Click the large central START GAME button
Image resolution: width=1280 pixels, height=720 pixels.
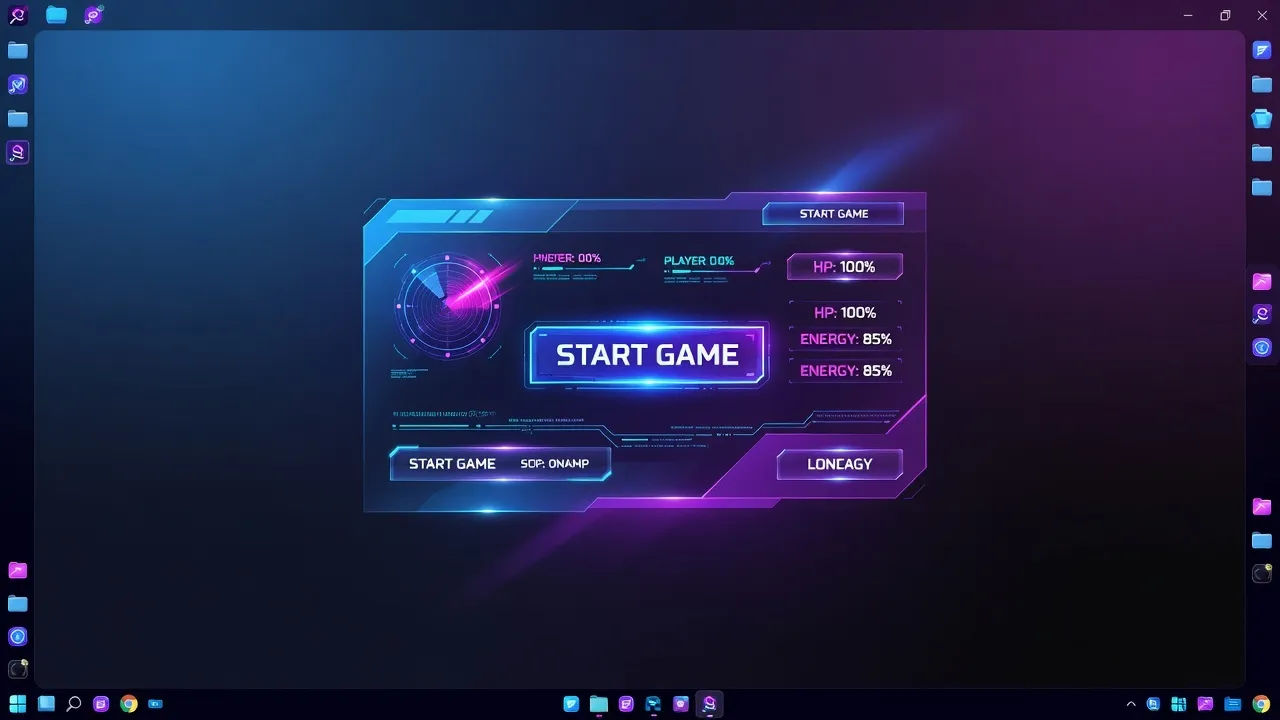point(647,355)
